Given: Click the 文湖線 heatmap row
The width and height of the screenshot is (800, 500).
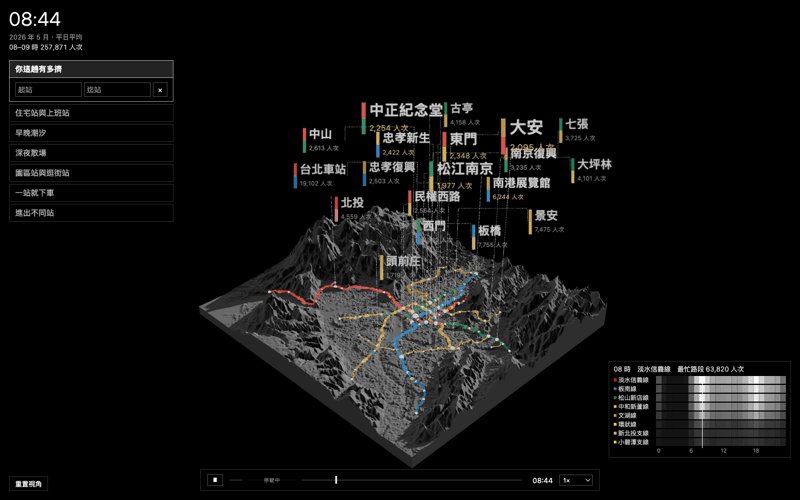Looking at the screenshot, I should 721,415.
